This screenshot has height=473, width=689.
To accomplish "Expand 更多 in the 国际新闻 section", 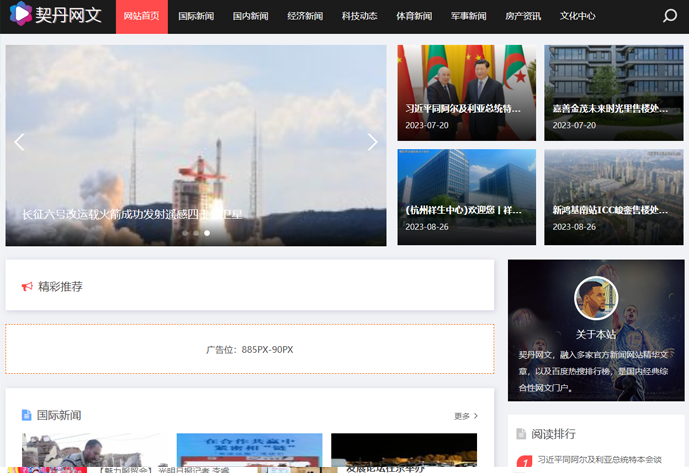I will tap(465, 416).
